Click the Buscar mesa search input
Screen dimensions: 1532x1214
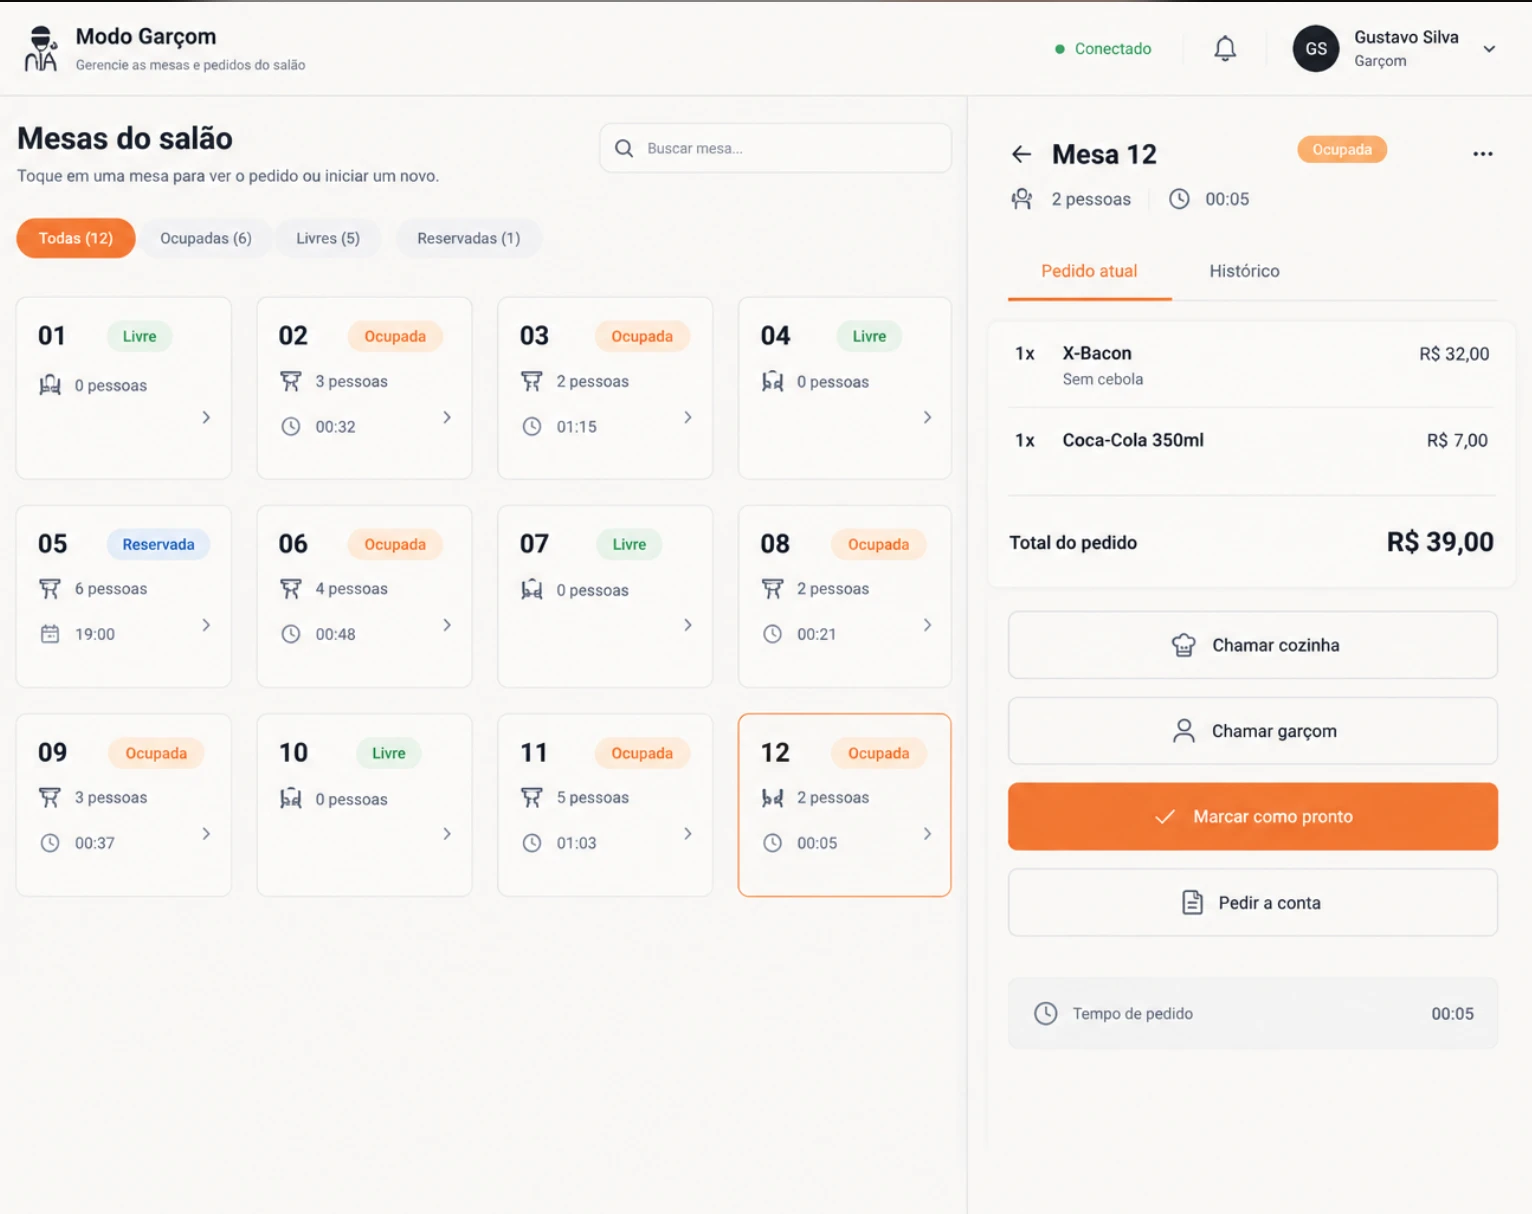[775, 148]
